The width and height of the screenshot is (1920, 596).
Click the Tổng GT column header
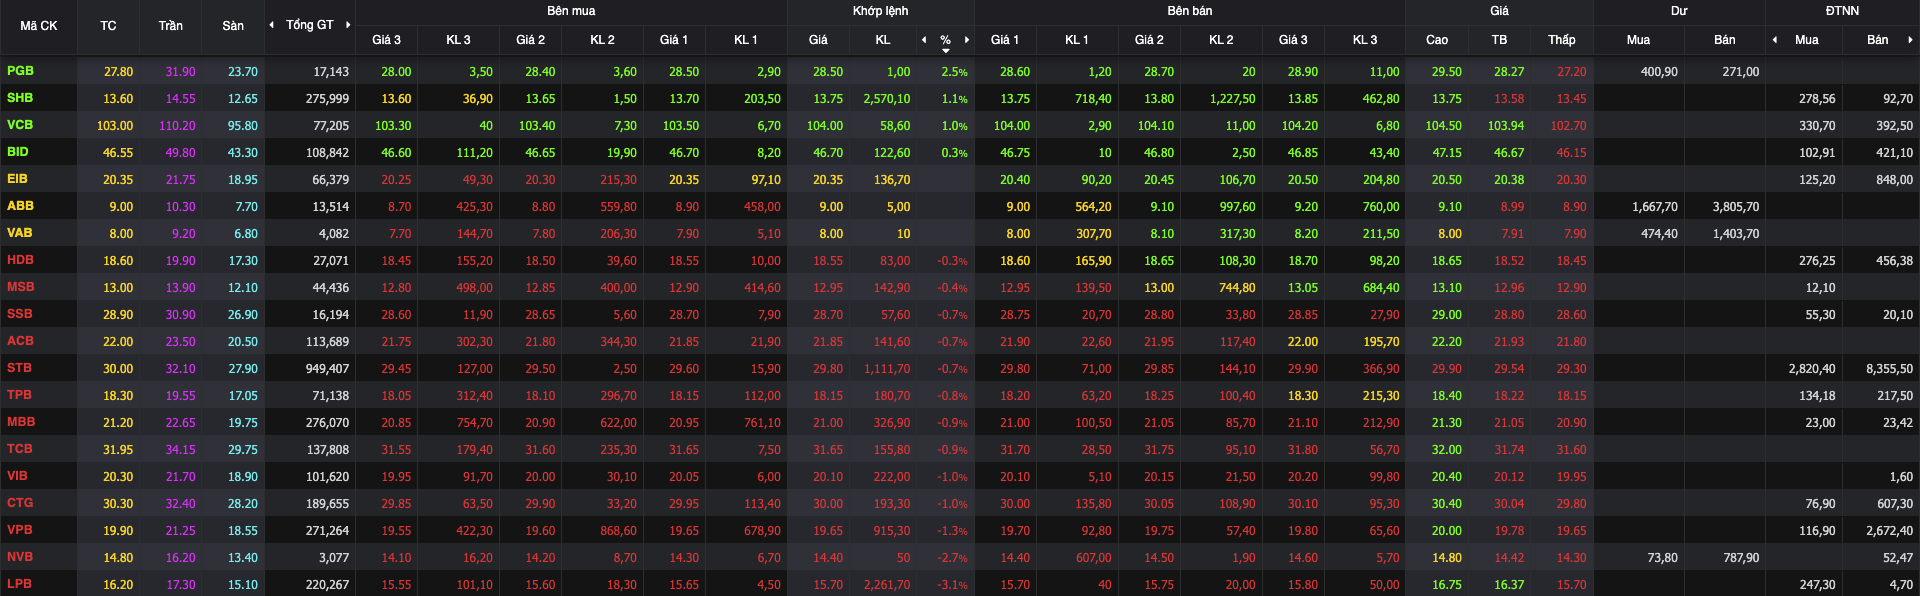310,25
